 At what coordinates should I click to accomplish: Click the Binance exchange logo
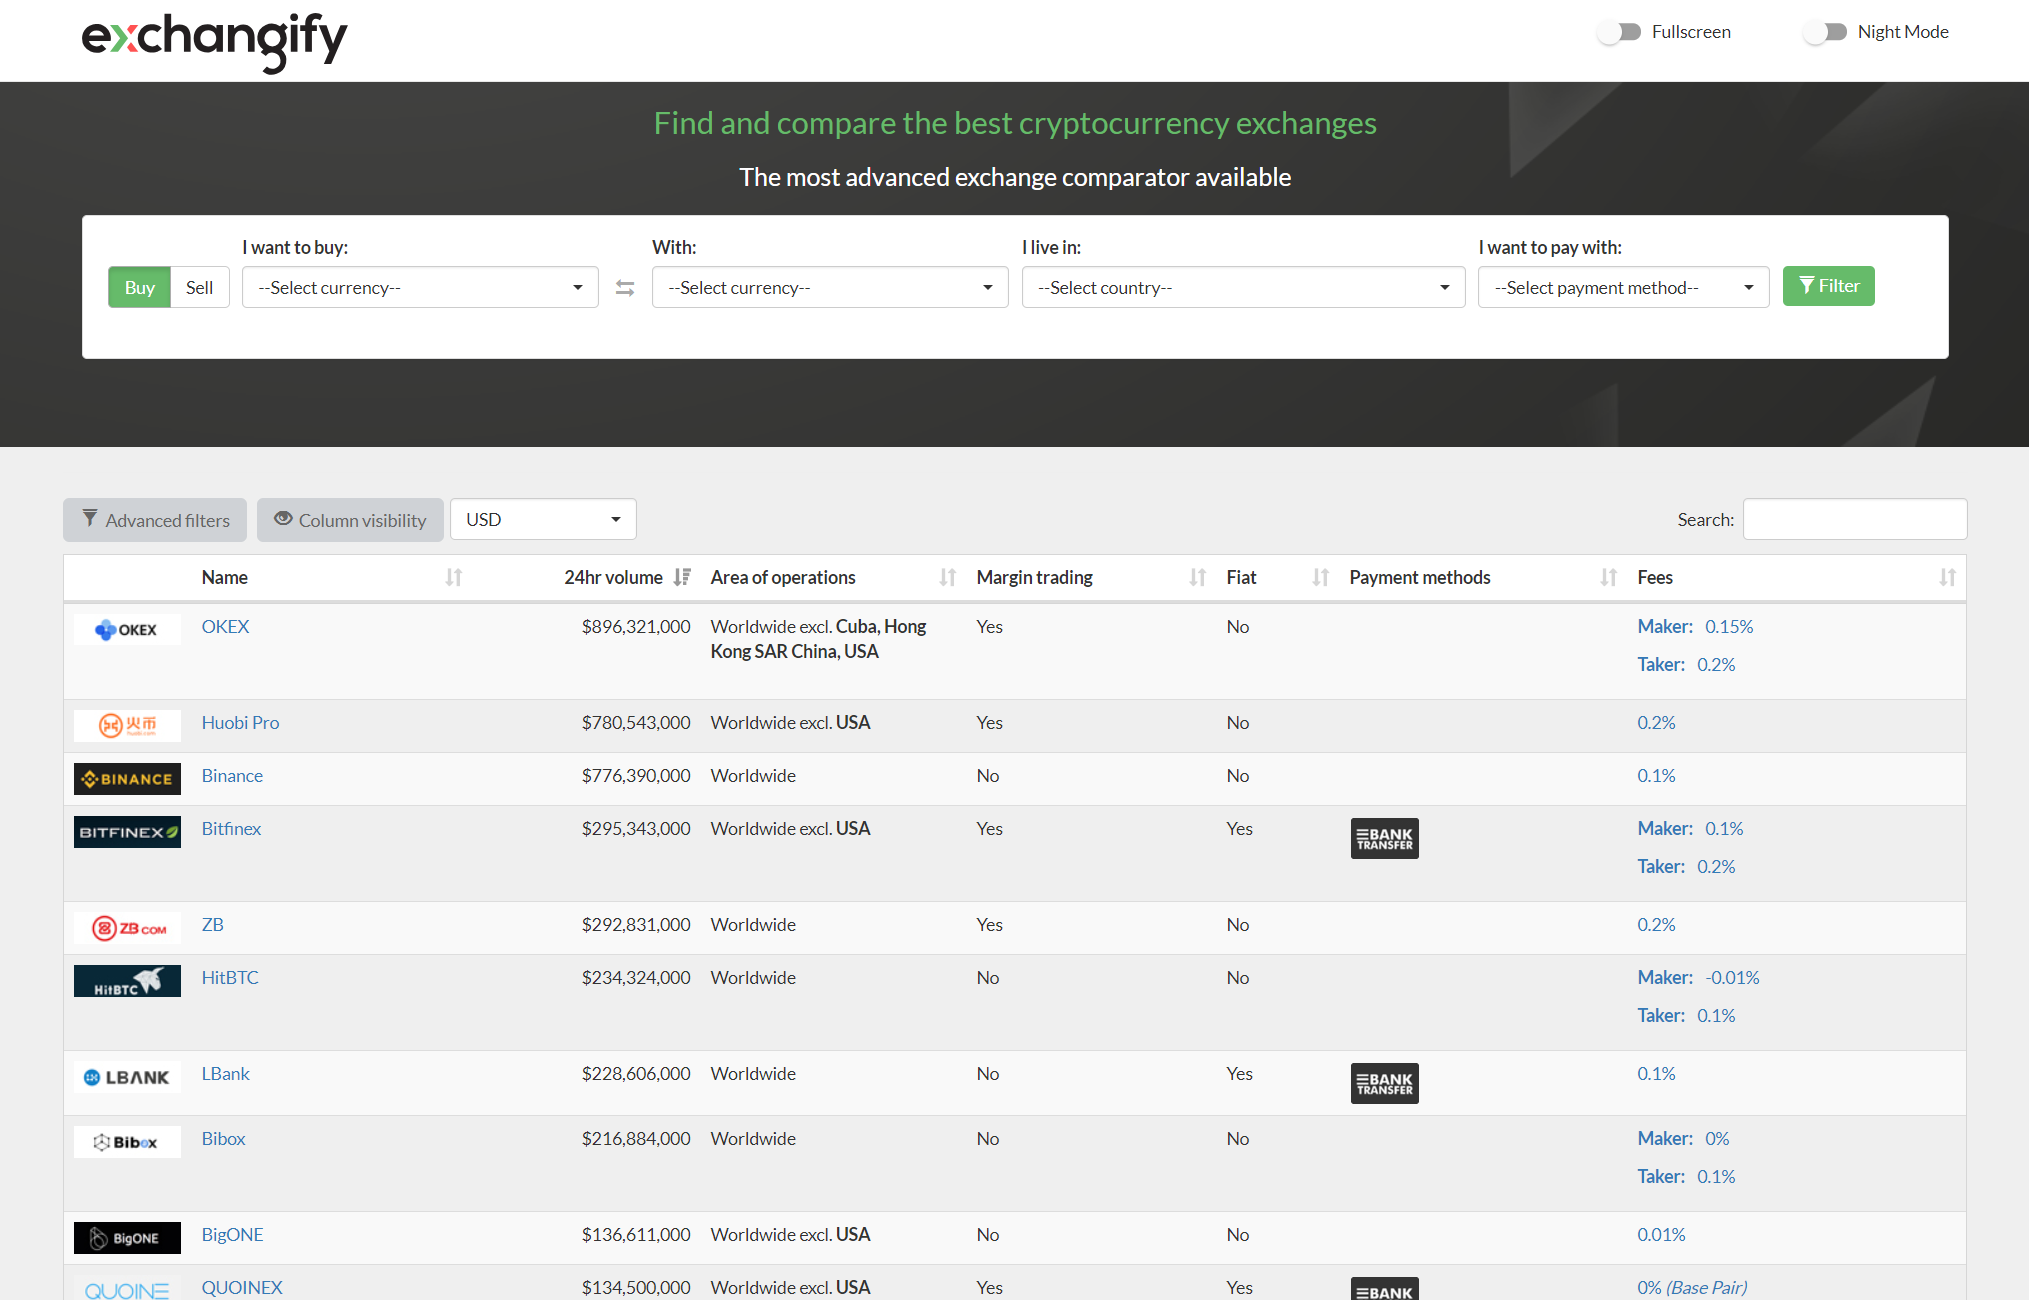[x=127, y=779]
